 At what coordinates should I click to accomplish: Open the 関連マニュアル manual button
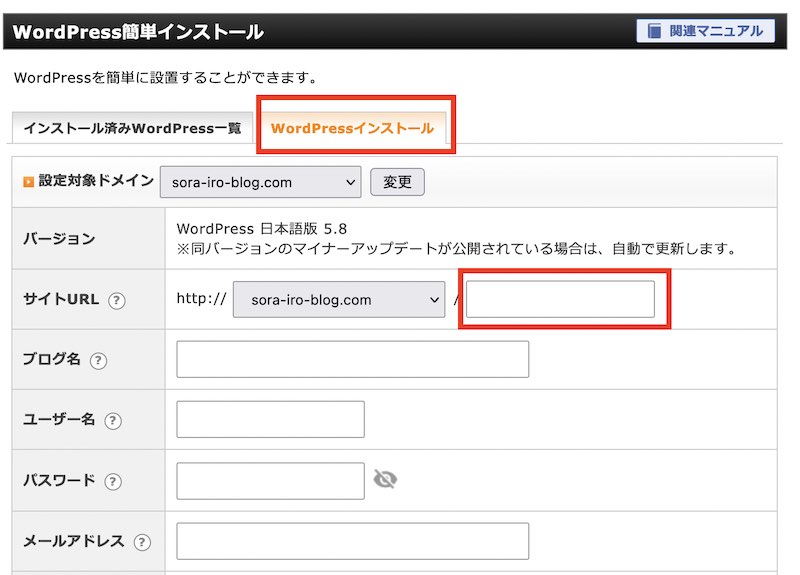705,31
